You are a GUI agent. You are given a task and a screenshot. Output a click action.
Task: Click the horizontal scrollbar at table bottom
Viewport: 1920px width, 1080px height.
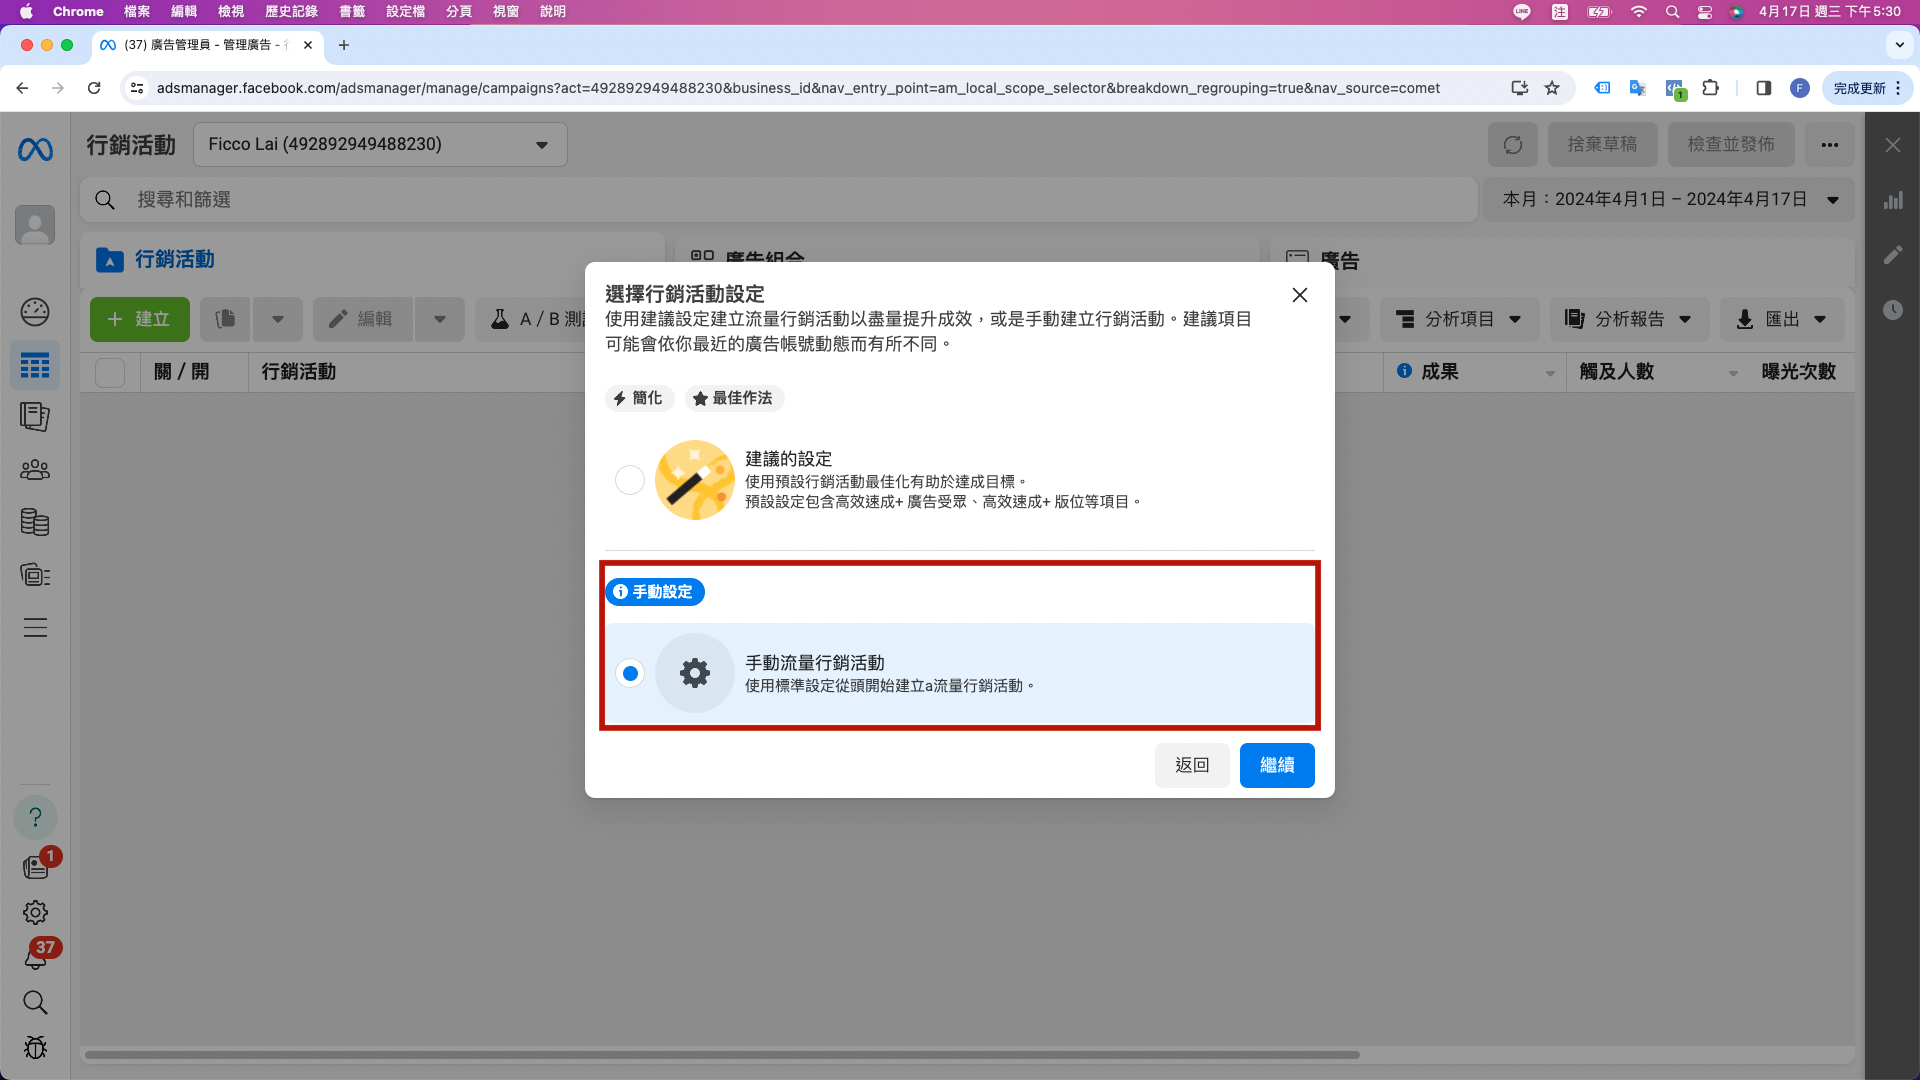coord(722,1054)
